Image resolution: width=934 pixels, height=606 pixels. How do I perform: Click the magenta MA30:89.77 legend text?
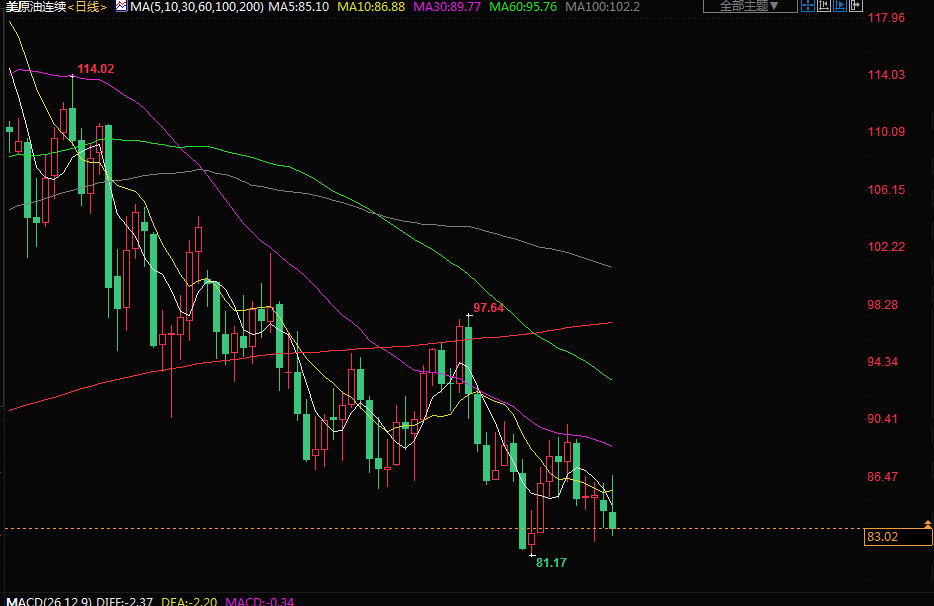[447, 7]
